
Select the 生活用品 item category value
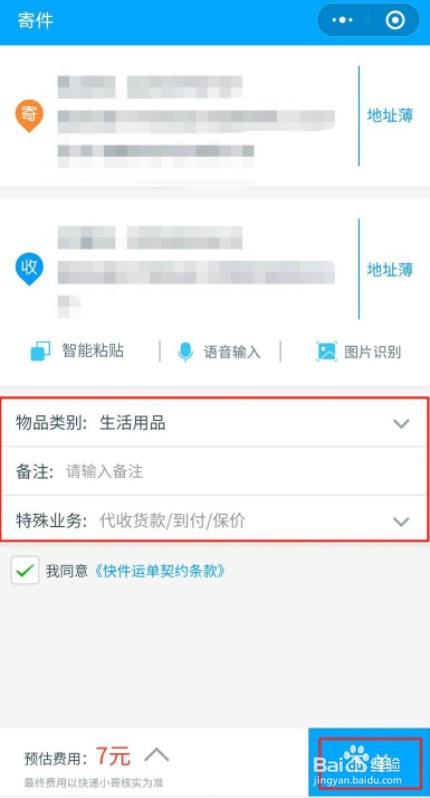click(132, 423)
